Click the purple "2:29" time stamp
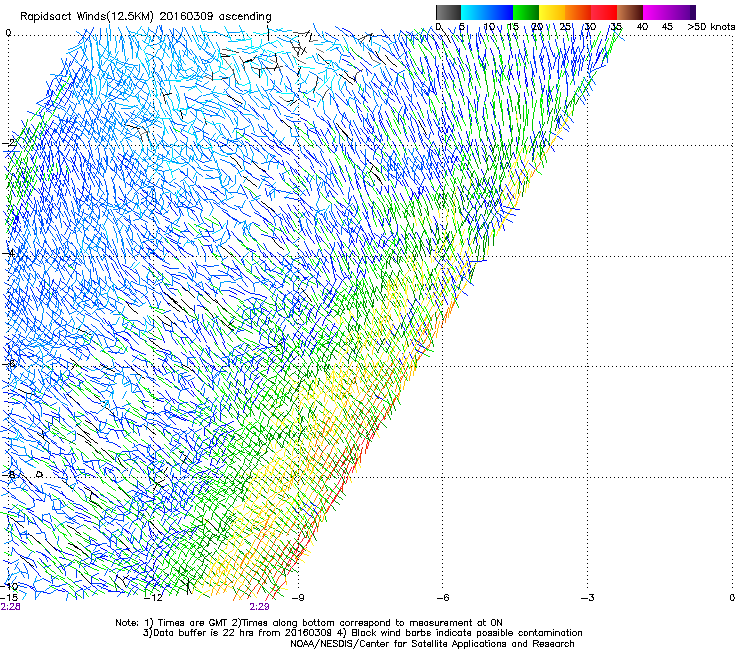Viewport: 740px width, 650px height. click(x=260, y=607)
